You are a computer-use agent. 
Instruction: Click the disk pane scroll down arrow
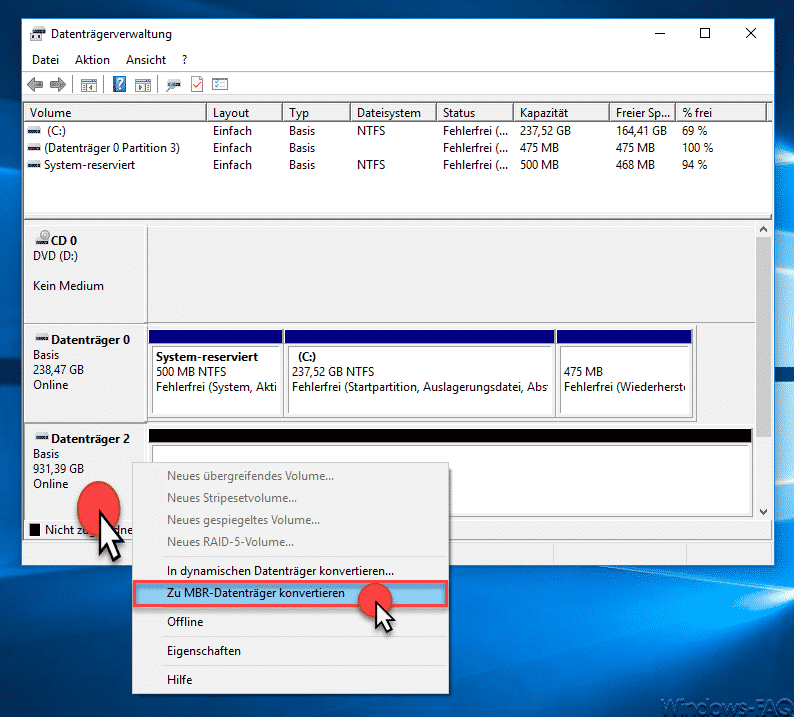click(x=763, y=512)
